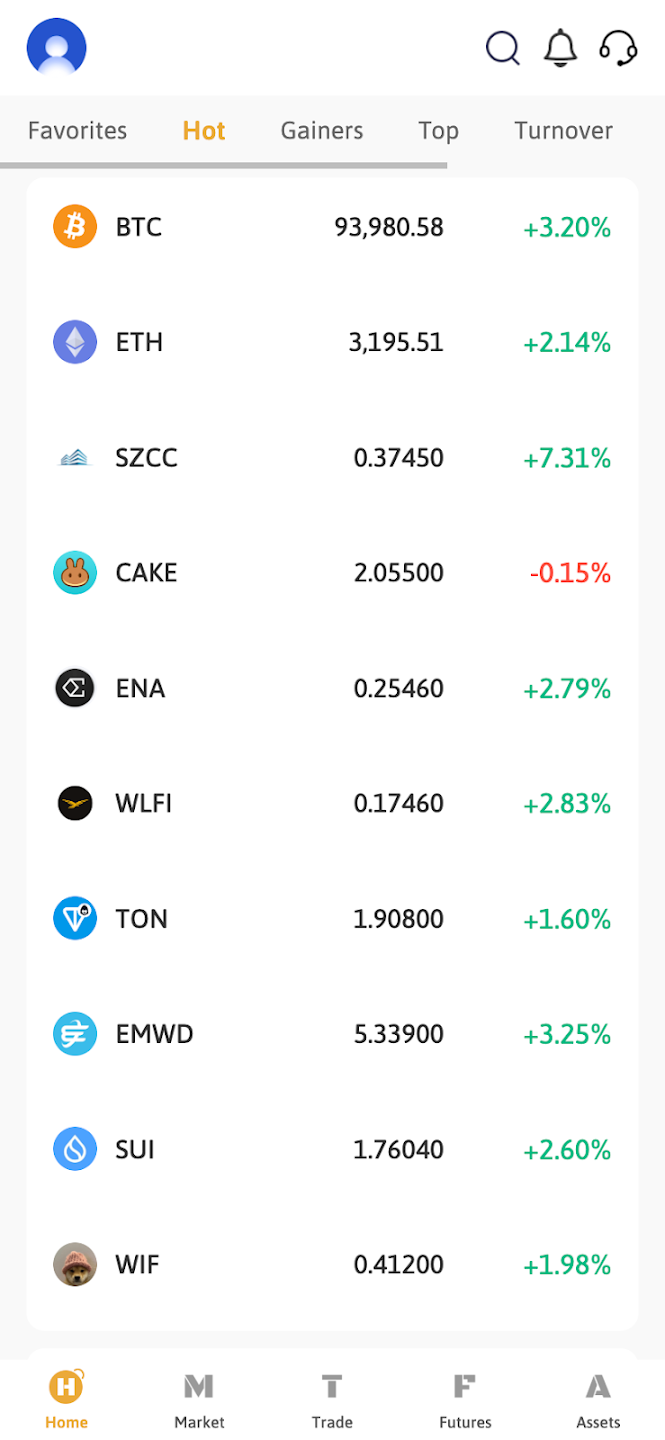Go to Market in bottom navigation
Viewport: 665px width, 1440px height.
coord(199,1400)
